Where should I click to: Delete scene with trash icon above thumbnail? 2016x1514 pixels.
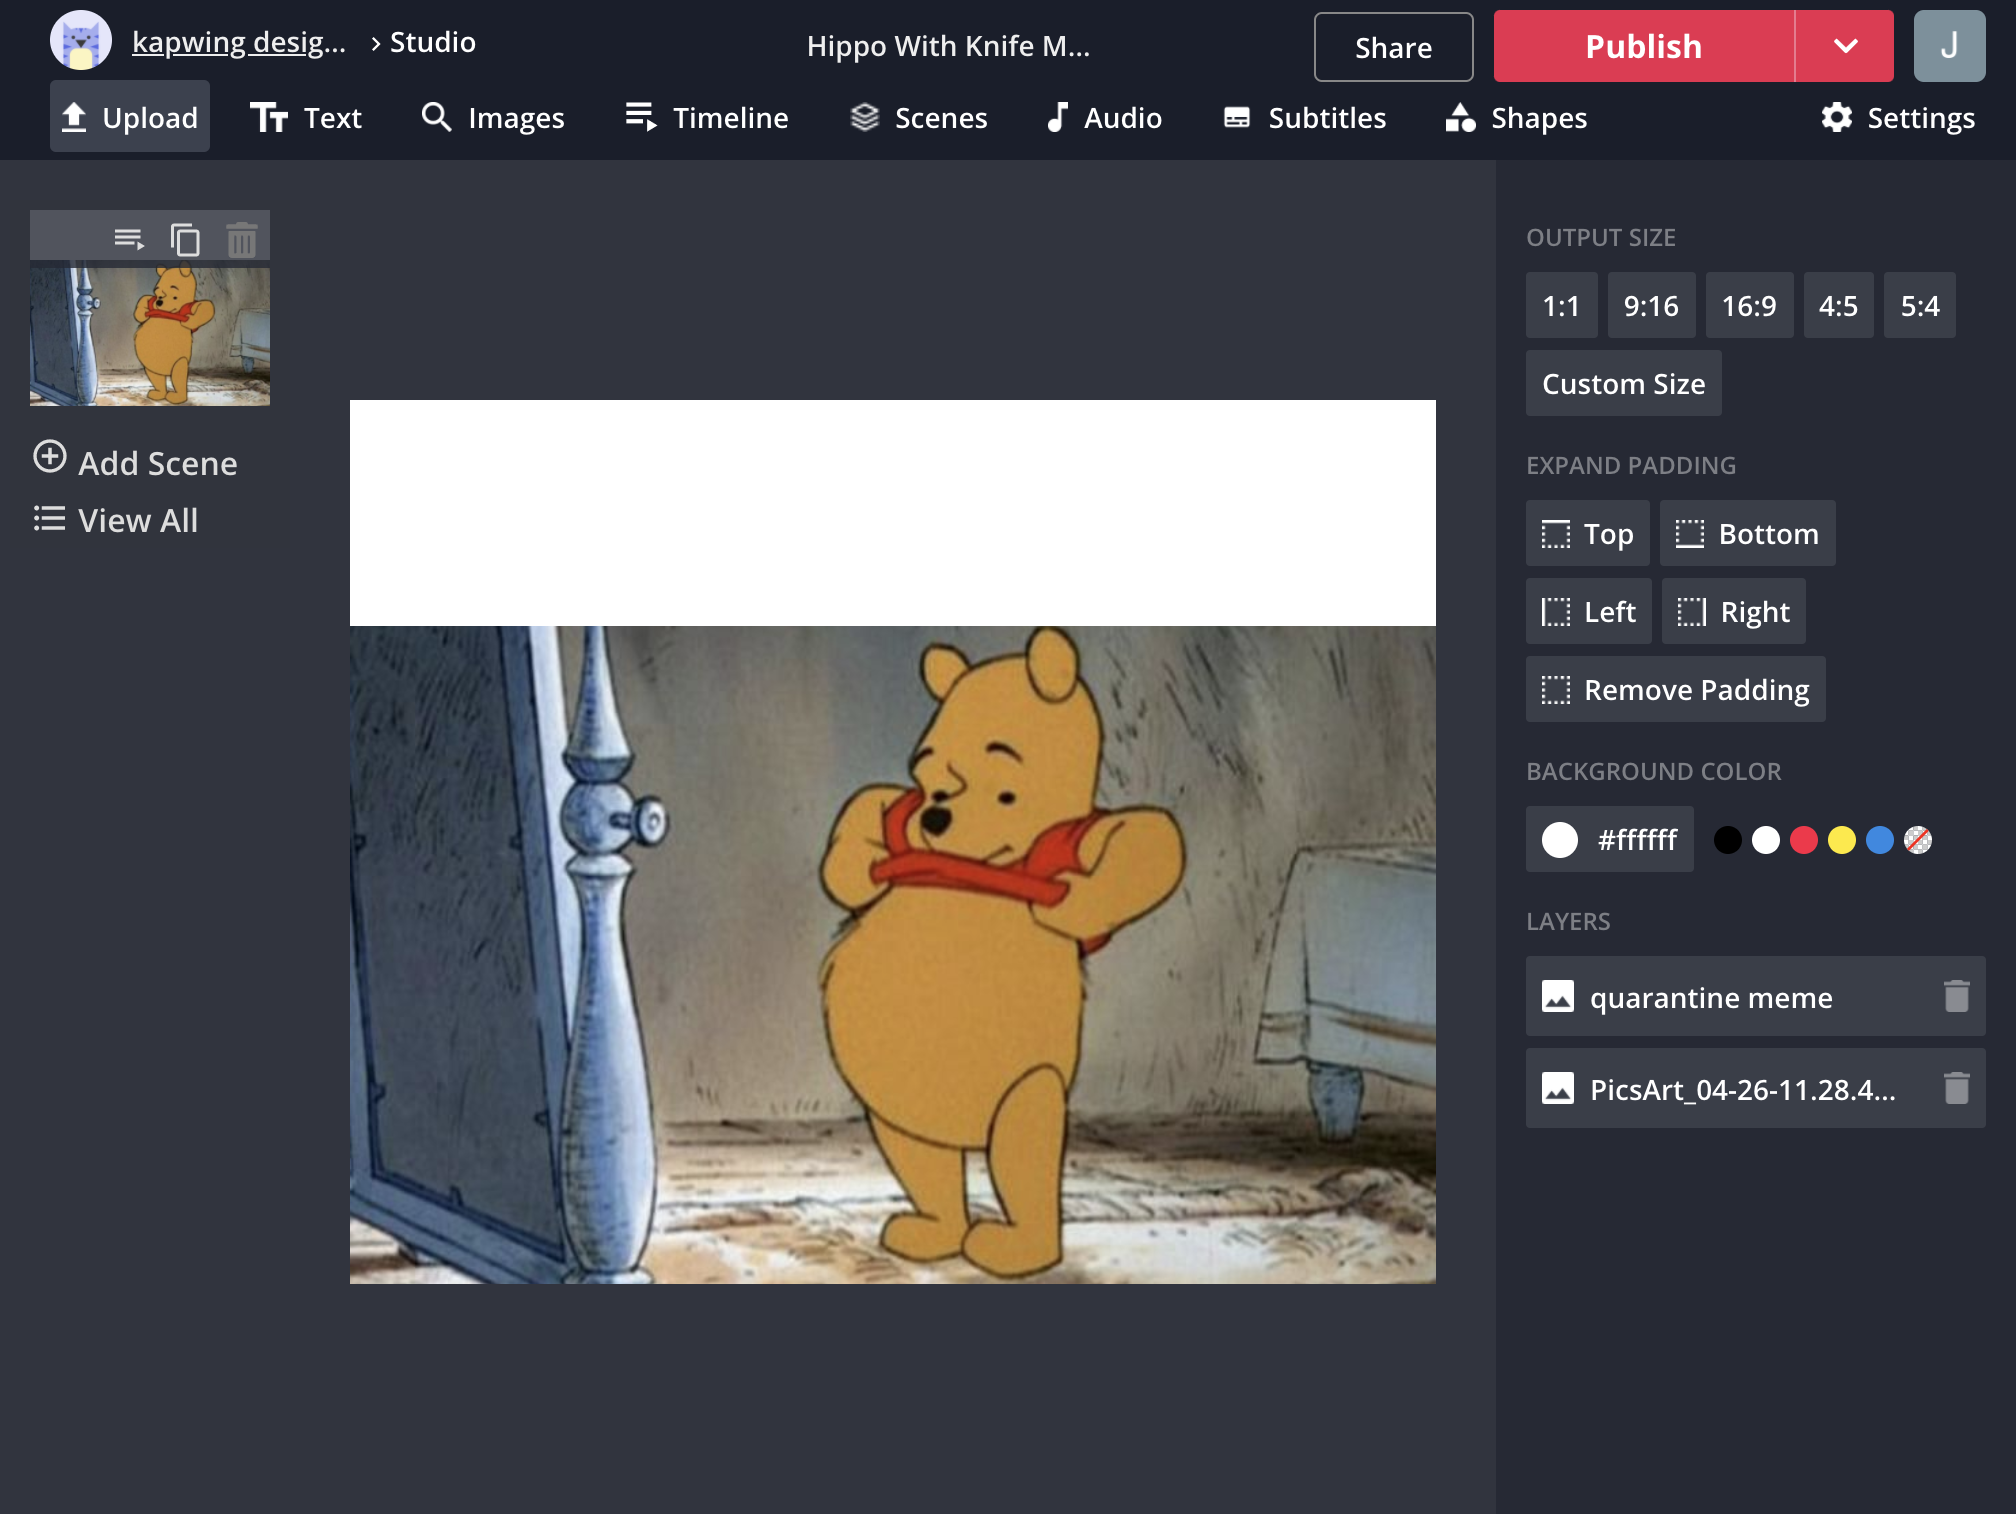click(x=241, y=239)
